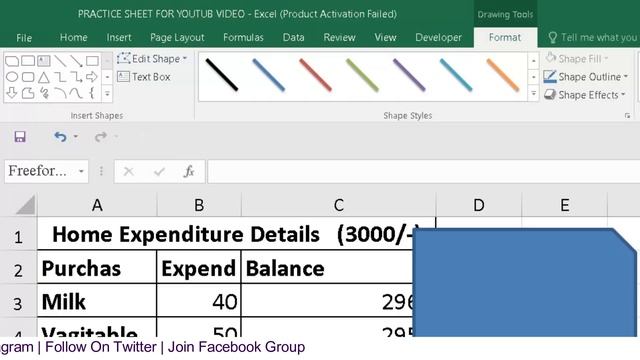Image resolution: width=640 pixels, height=360 pixels.
Task: Select column A header
Action: coord(97,205)
